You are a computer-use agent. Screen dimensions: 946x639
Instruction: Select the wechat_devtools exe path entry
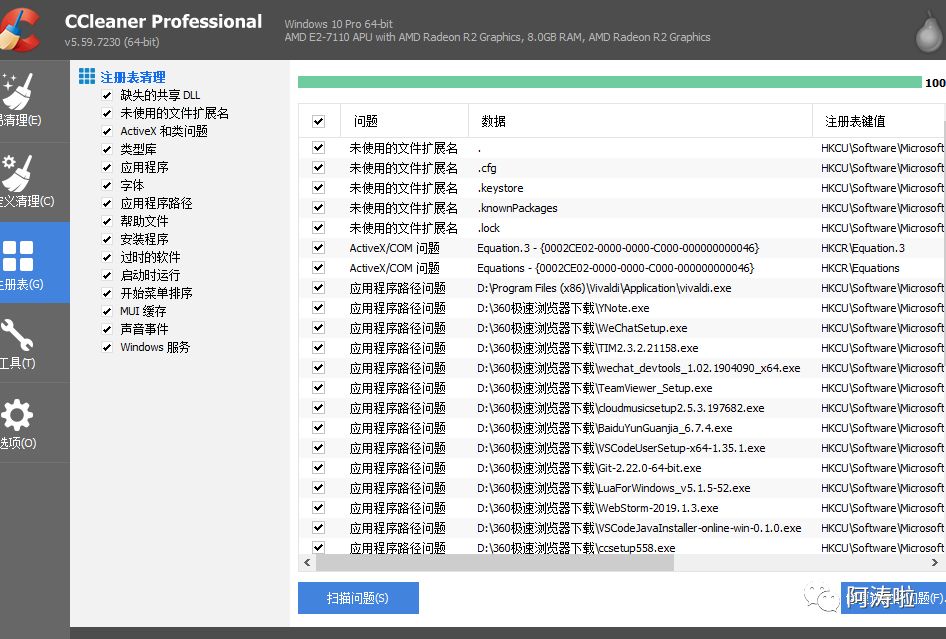(638, 368)
